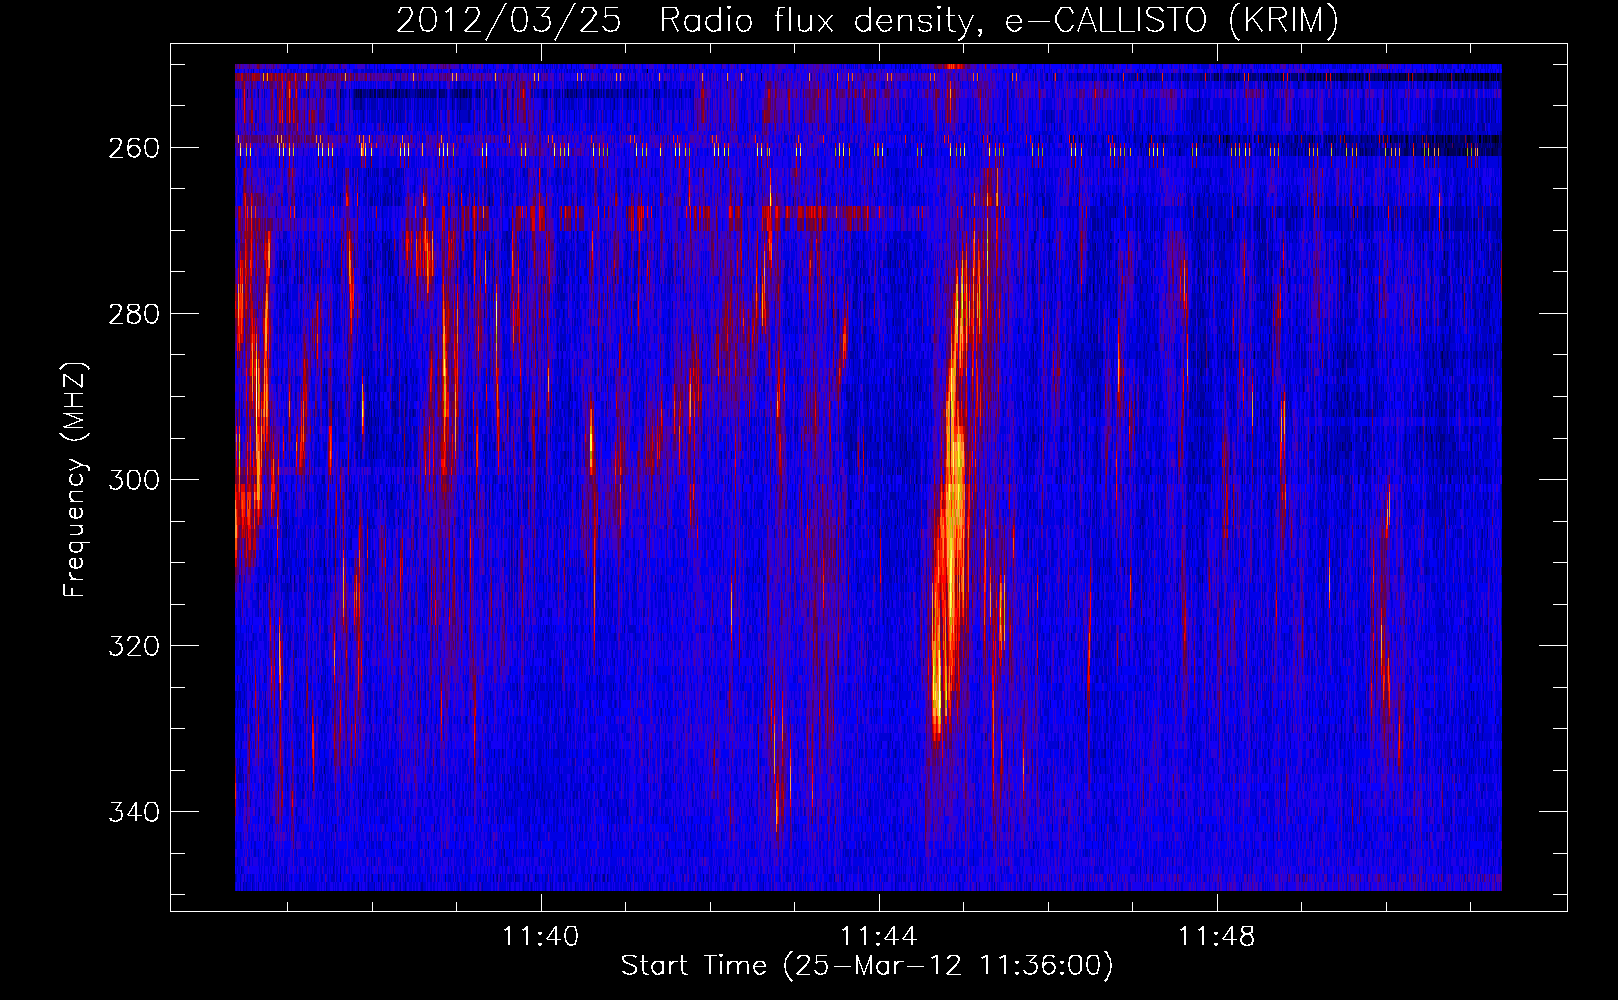Click the Frequency (MHZ) axis title

pos(76,479)
